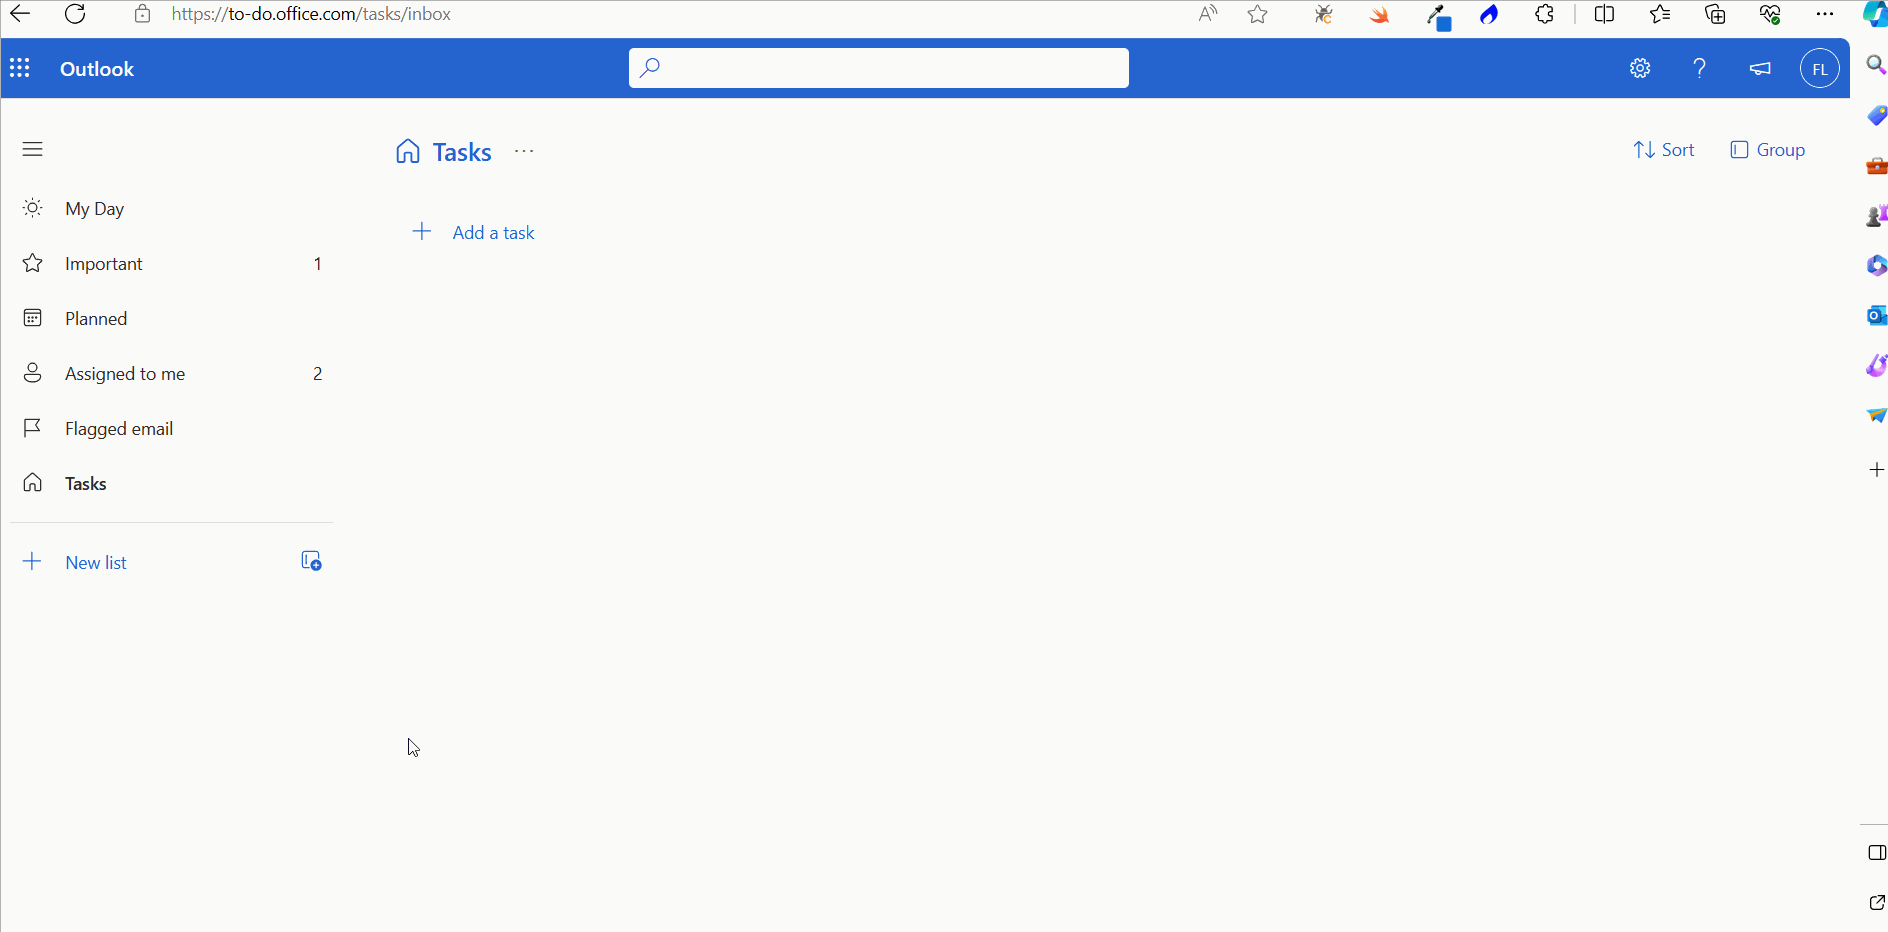Select the Planned list
This screenshot has width=1888, height=932.
pos(95,318)
